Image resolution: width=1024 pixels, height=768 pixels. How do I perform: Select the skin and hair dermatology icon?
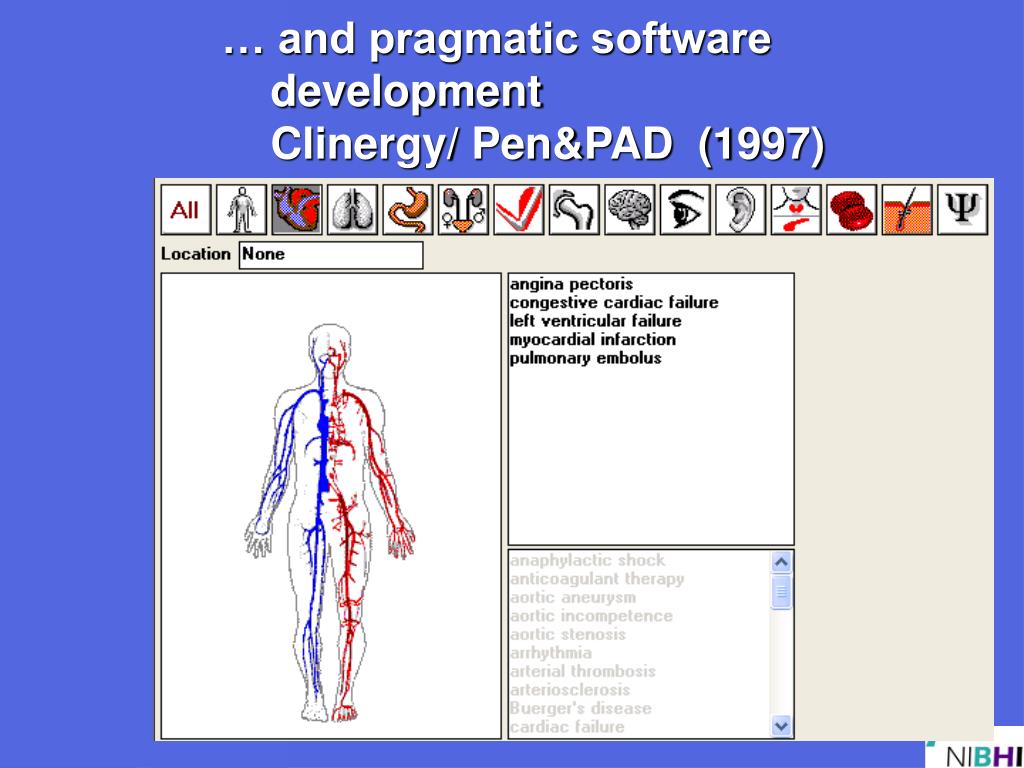(908, 210)
